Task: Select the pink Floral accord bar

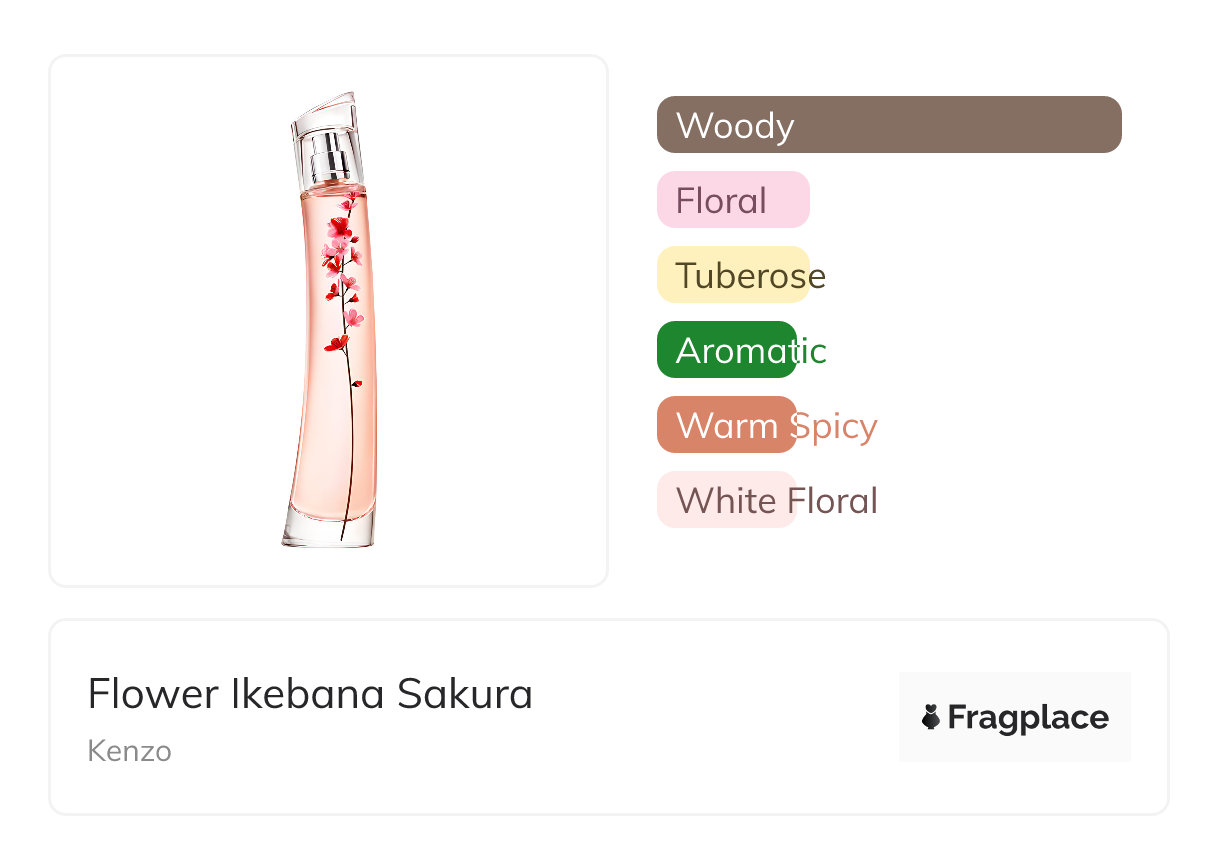Action: coord(732,200)
